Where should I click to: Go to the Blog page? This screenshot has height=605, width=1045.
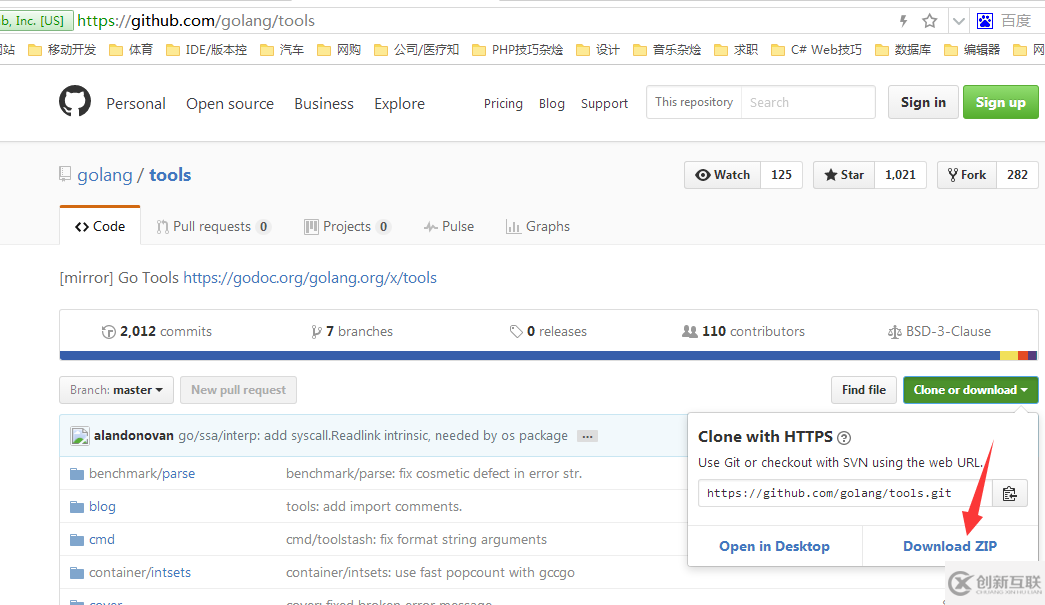click(552, 103)
